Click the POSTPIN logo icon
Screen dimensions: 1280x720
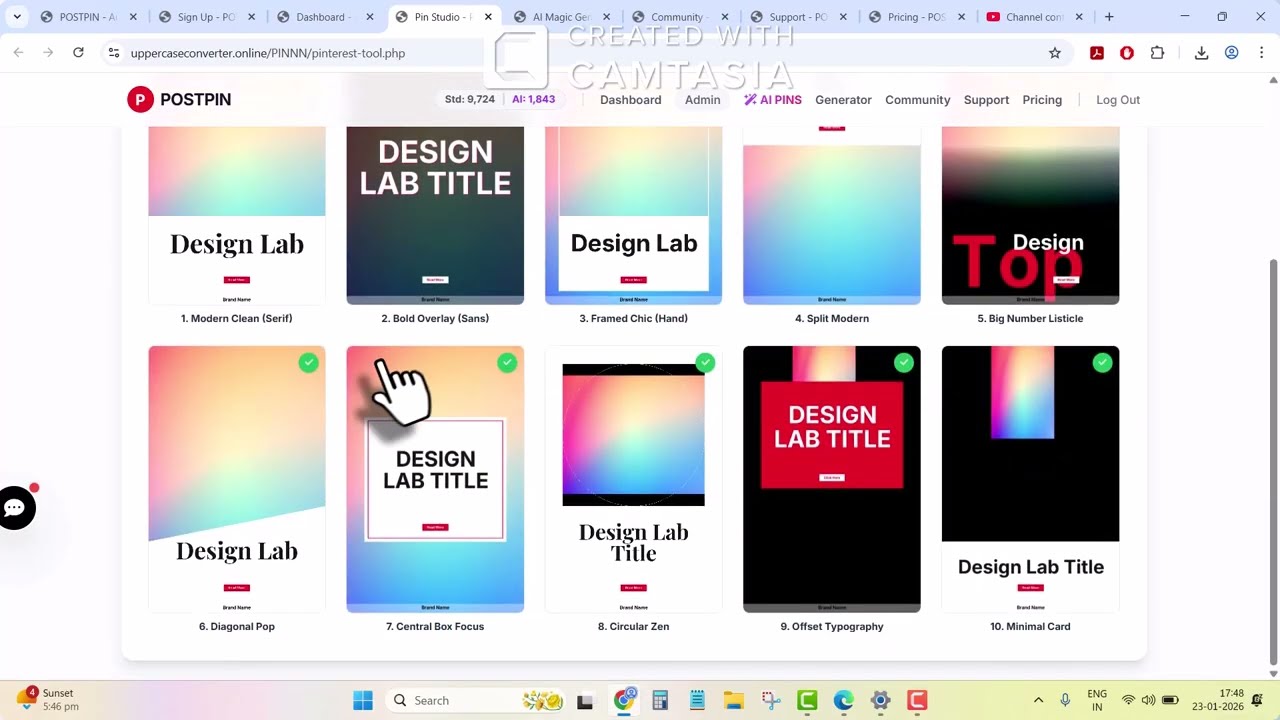[x=140, y=99]
